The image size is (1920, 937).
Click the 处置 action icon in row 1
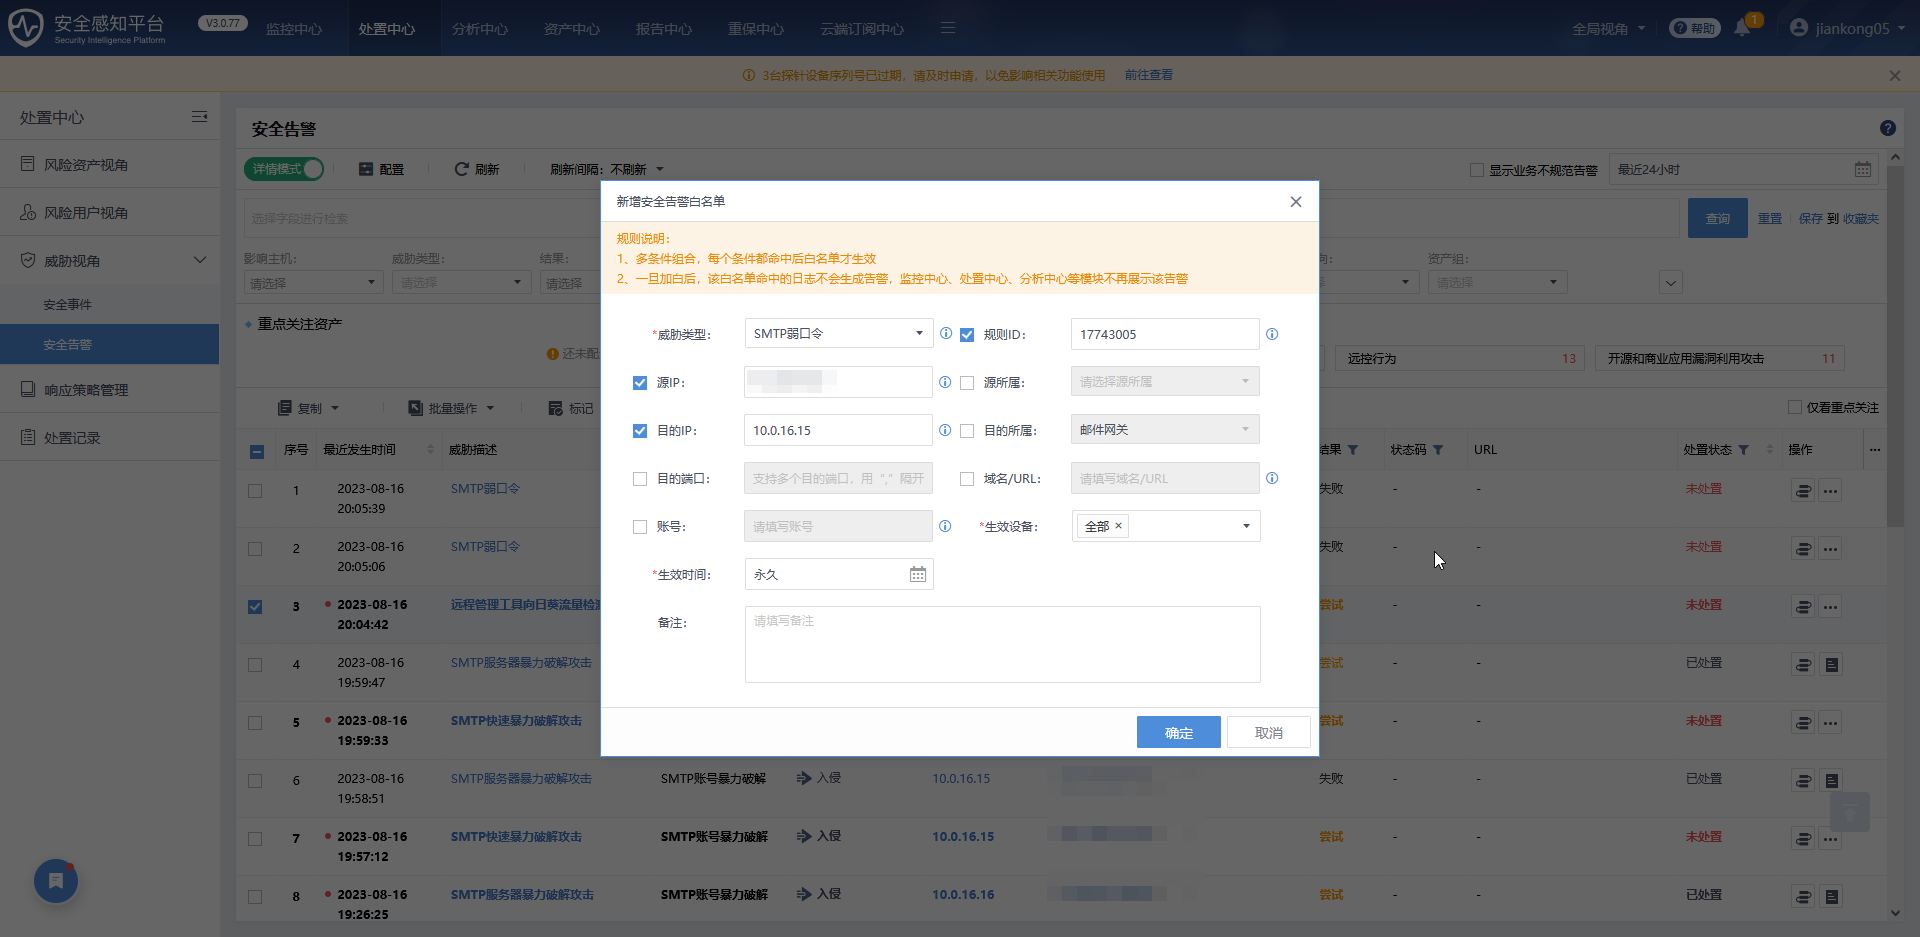1803,491
